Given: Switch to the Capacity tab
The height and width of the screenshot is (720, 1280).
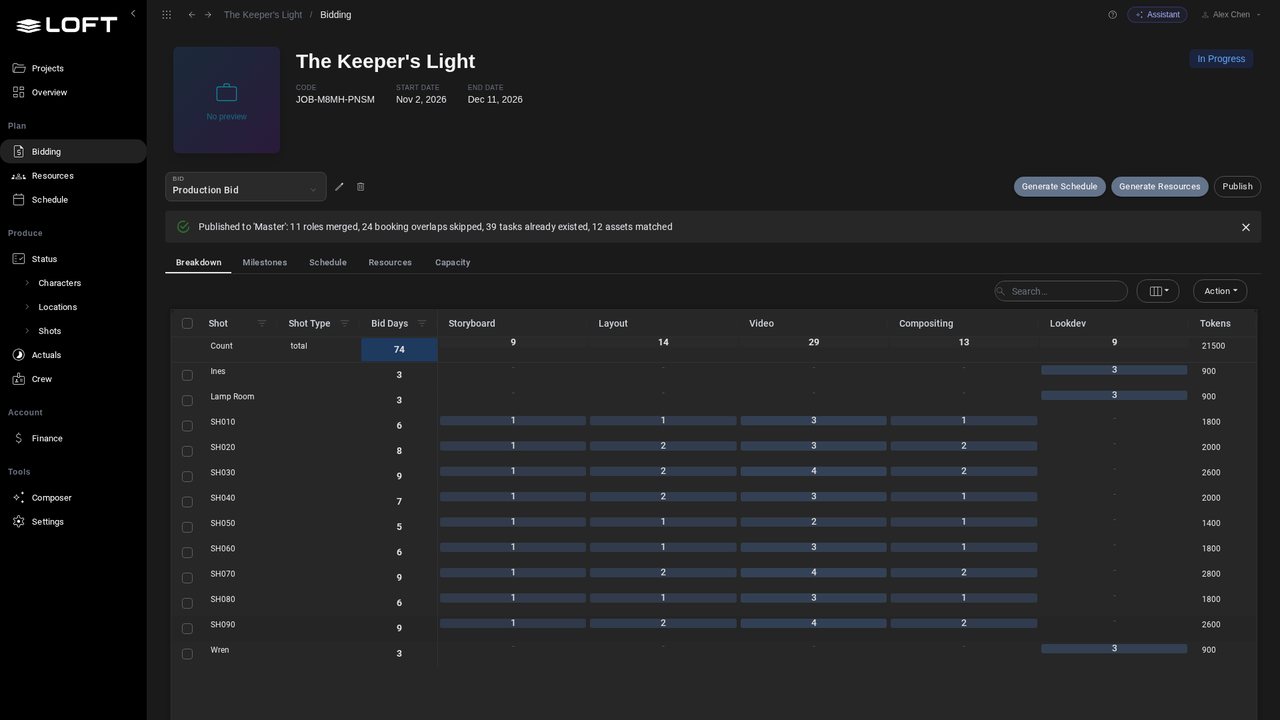Looking at the screenshot, I should (x=452, y=262).
